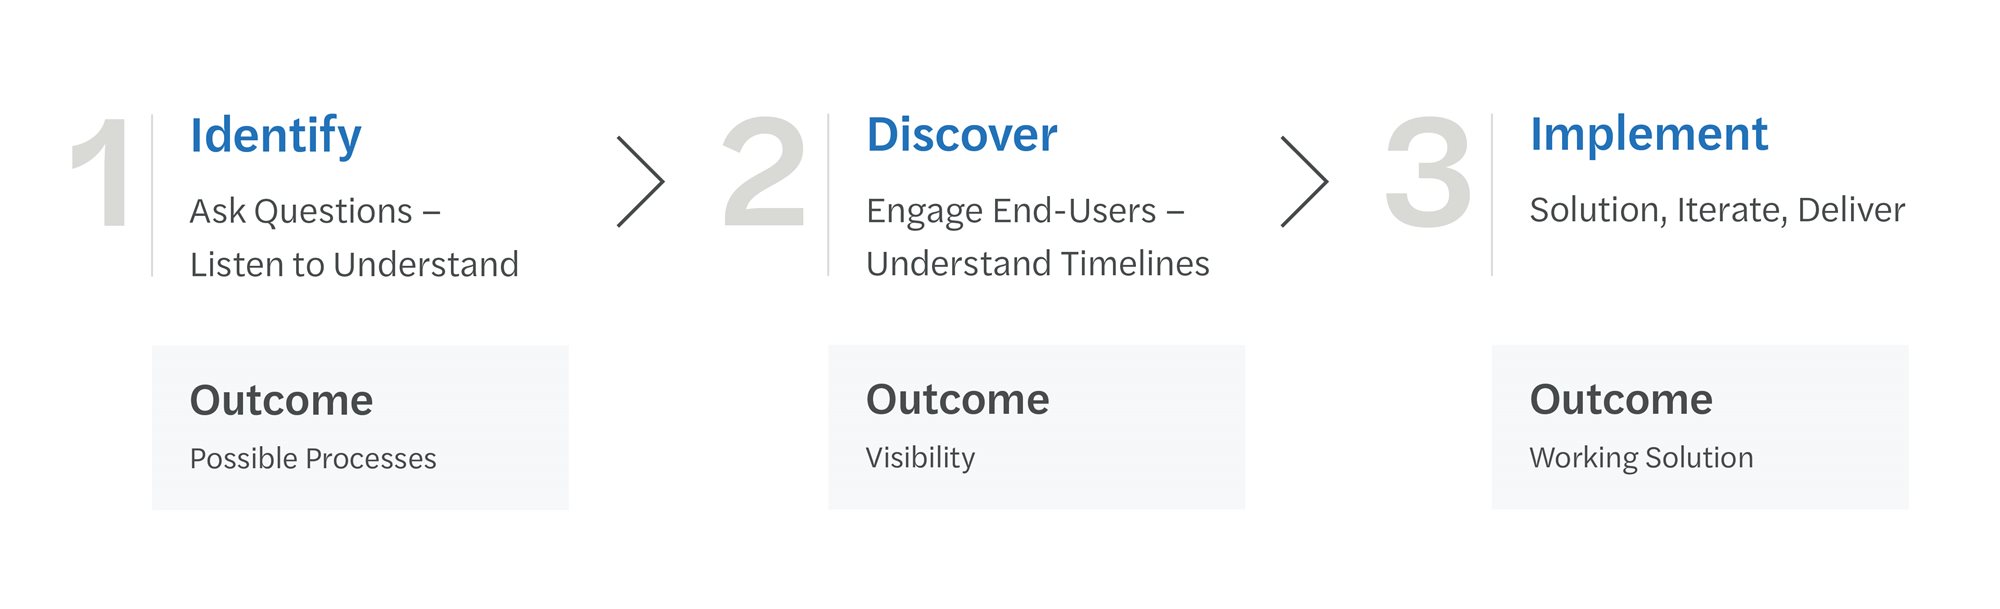Click the Outcome title above Visibility
This screenshot has height=609, width=2000.
957,399
